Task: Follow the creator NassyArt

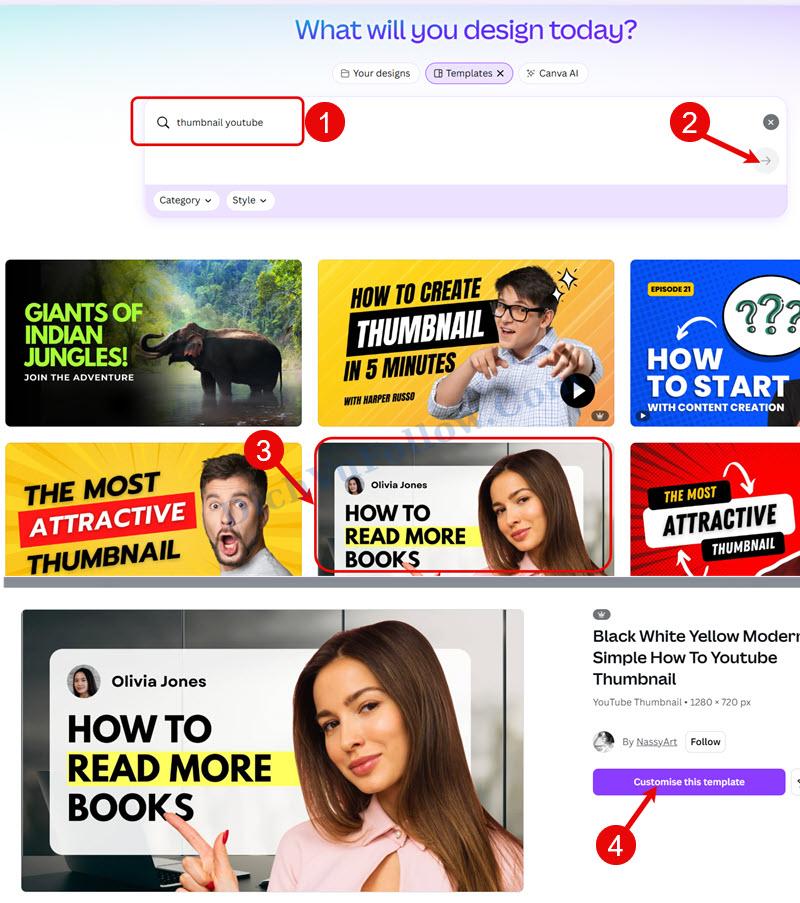Action: [x=705, y=742]
